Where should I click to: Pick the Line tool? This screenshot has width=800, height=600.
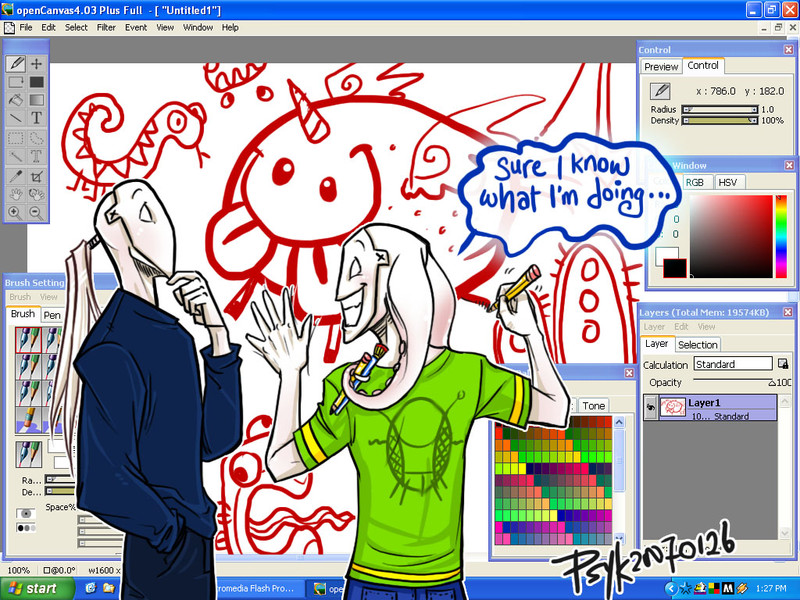(16, 118)
